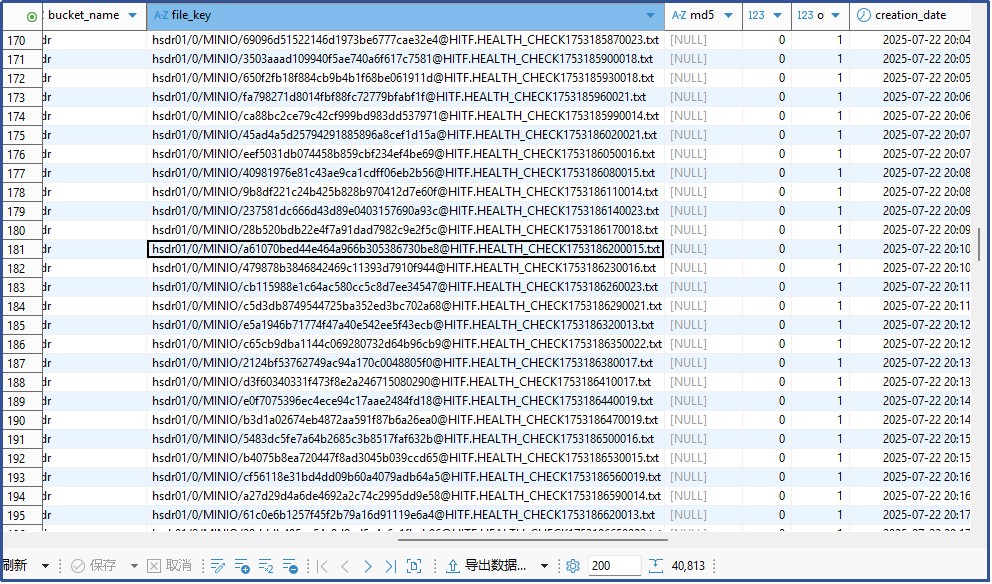Viewport: 992px width, 584px height.
Task: Open the md5 column filter dropdown
Action: point(729,15)
